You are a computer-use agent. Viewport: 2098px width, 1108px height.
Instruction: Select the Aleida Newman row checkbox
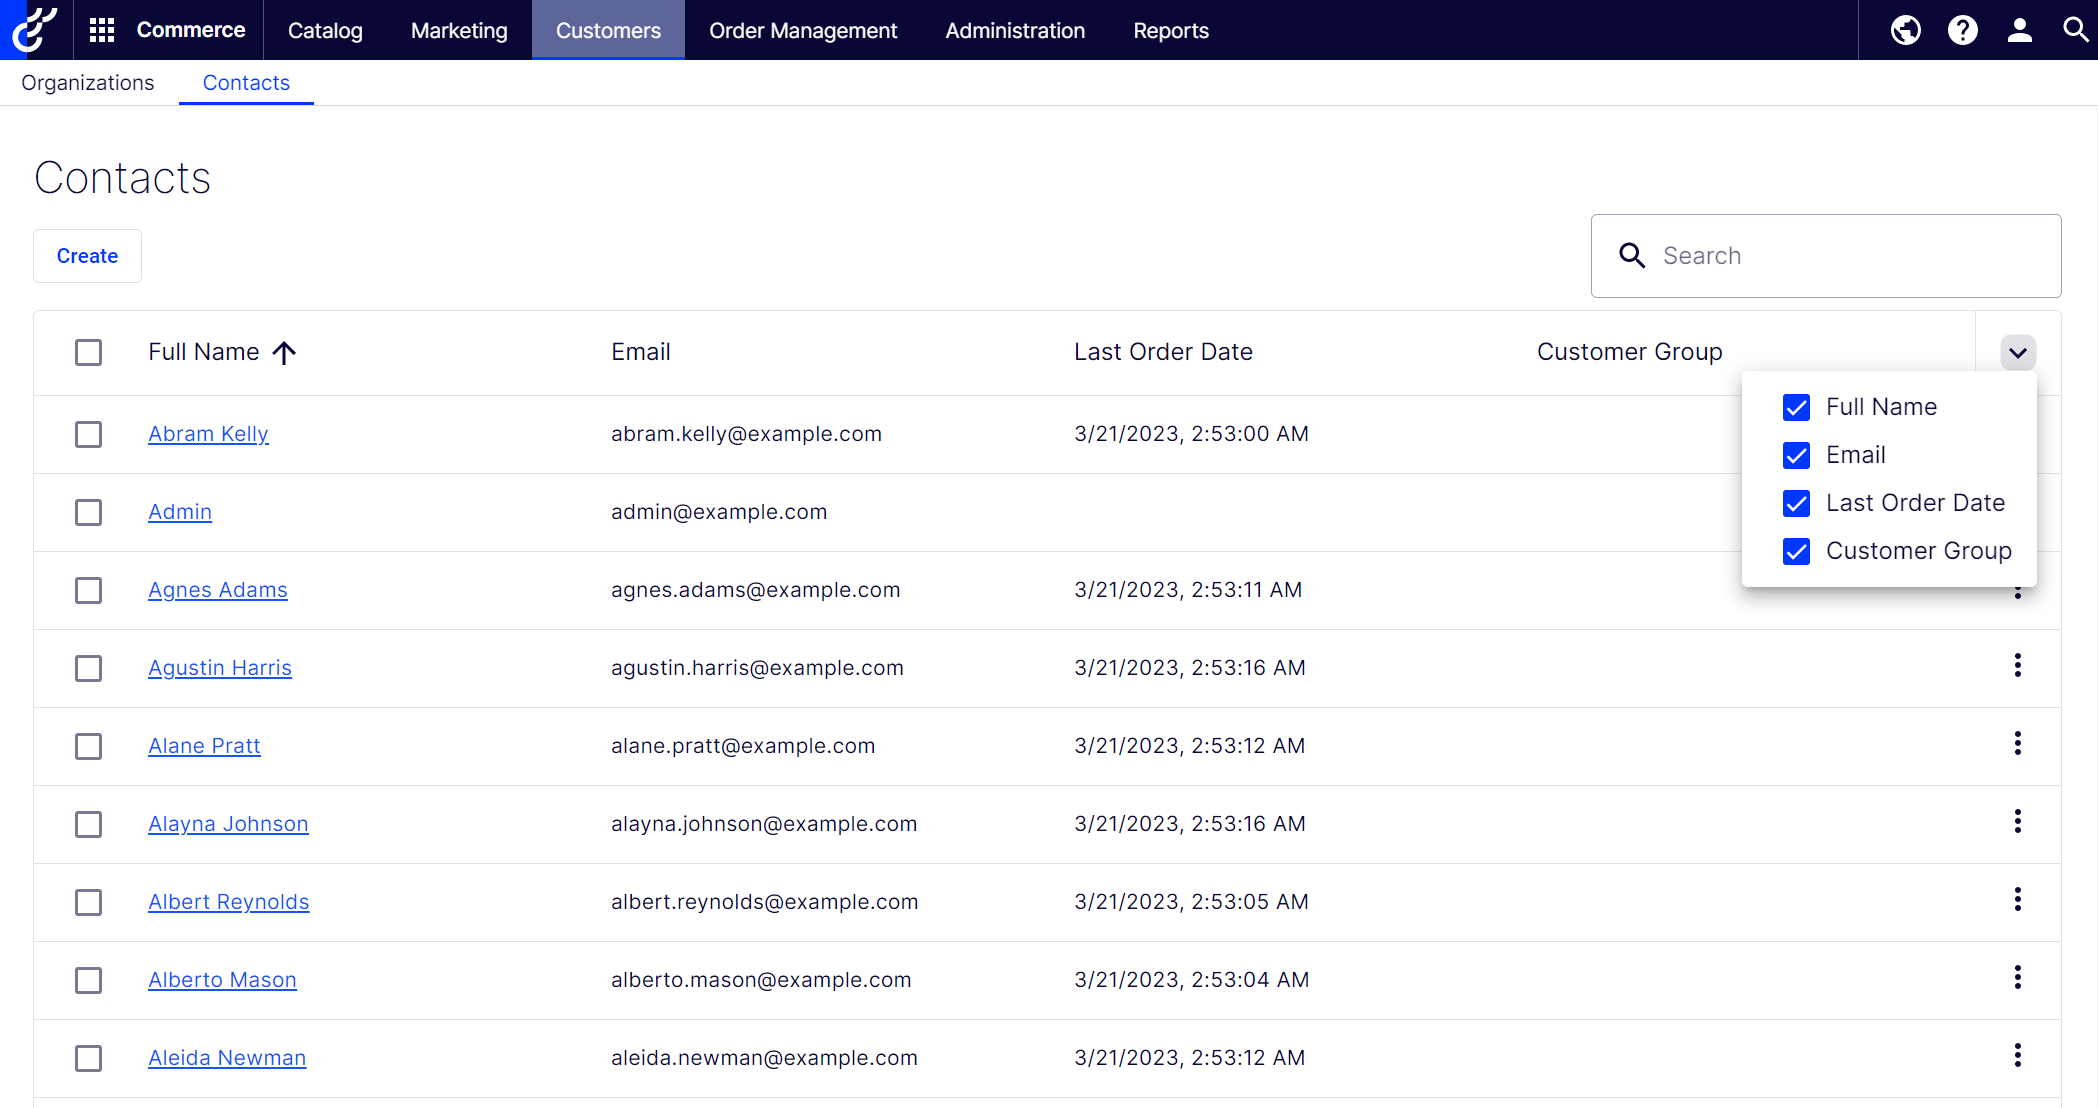point(89,1058)
